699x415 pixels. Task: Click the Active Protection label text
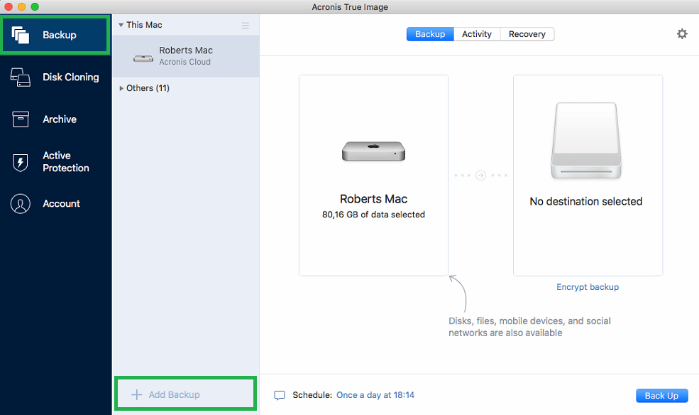pyautogui.click(x=66, y=162)
